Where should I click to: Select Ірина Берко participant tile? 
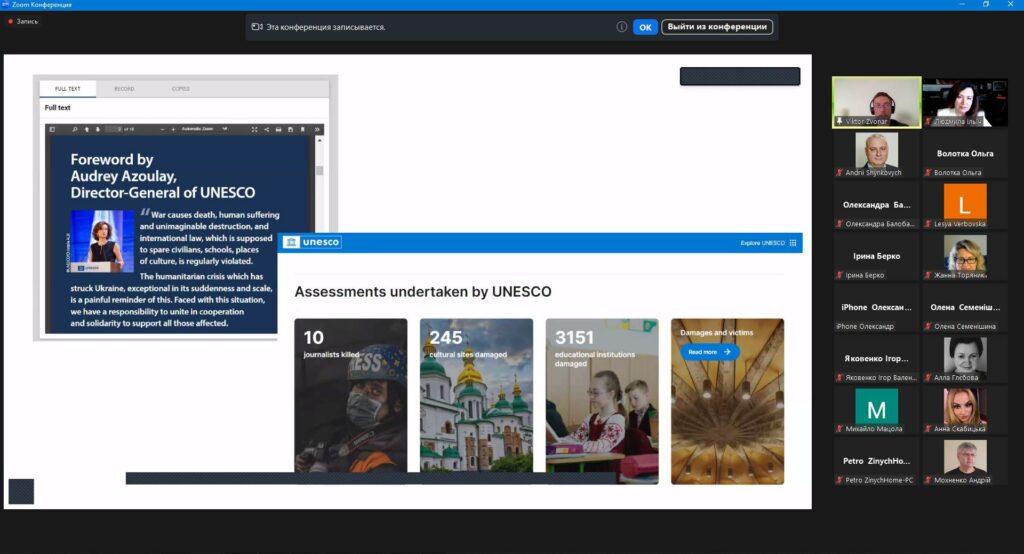click(876, 257)
